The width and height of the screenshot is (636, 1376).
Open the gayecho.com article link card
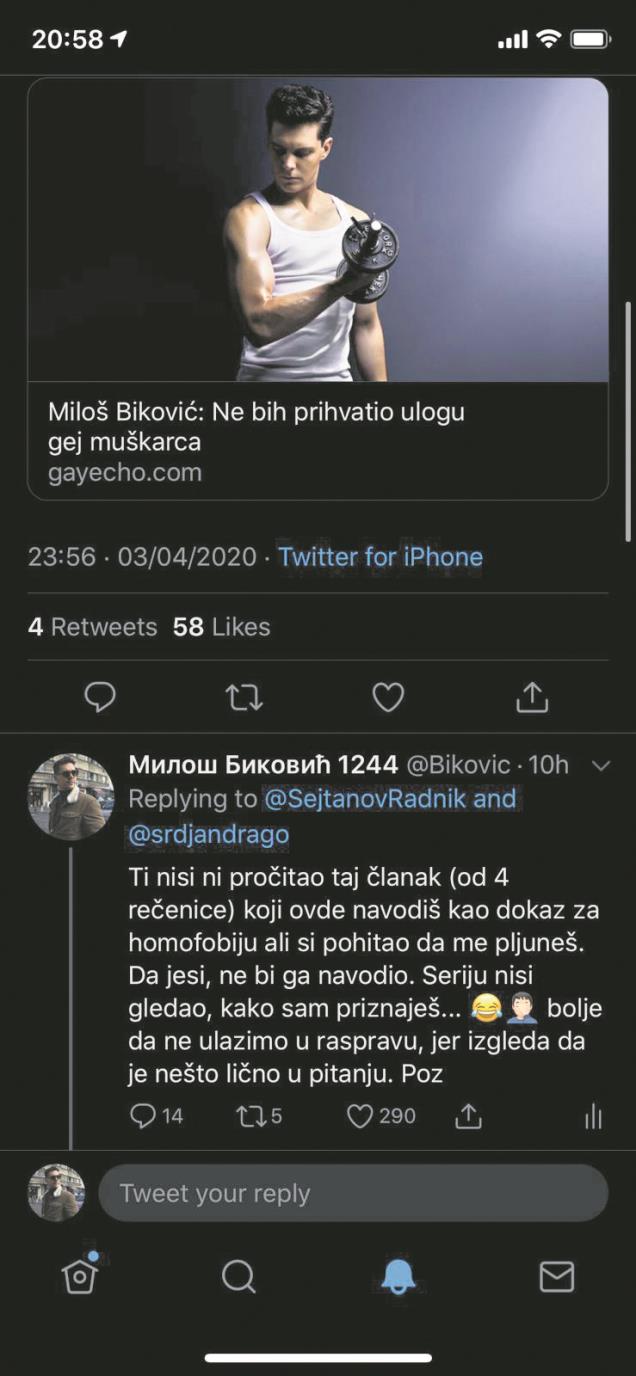point(317,440)
